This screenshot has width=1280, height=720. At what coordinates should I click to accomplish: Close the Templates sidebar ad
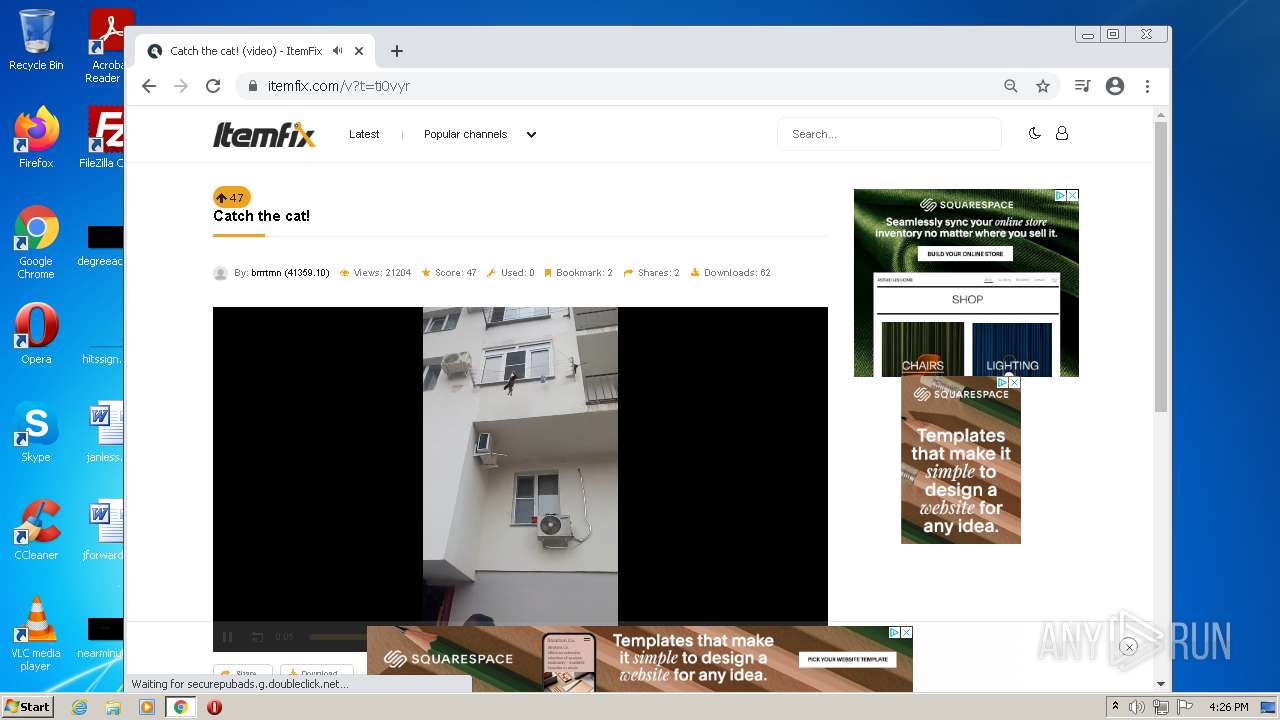(1015, 382)
